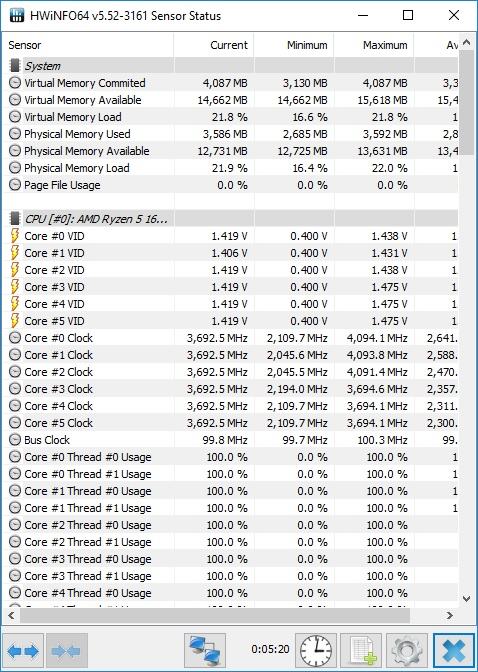The image size is (478, 672).
Task: Select the Page File Usage row
Action: point(233,185)
